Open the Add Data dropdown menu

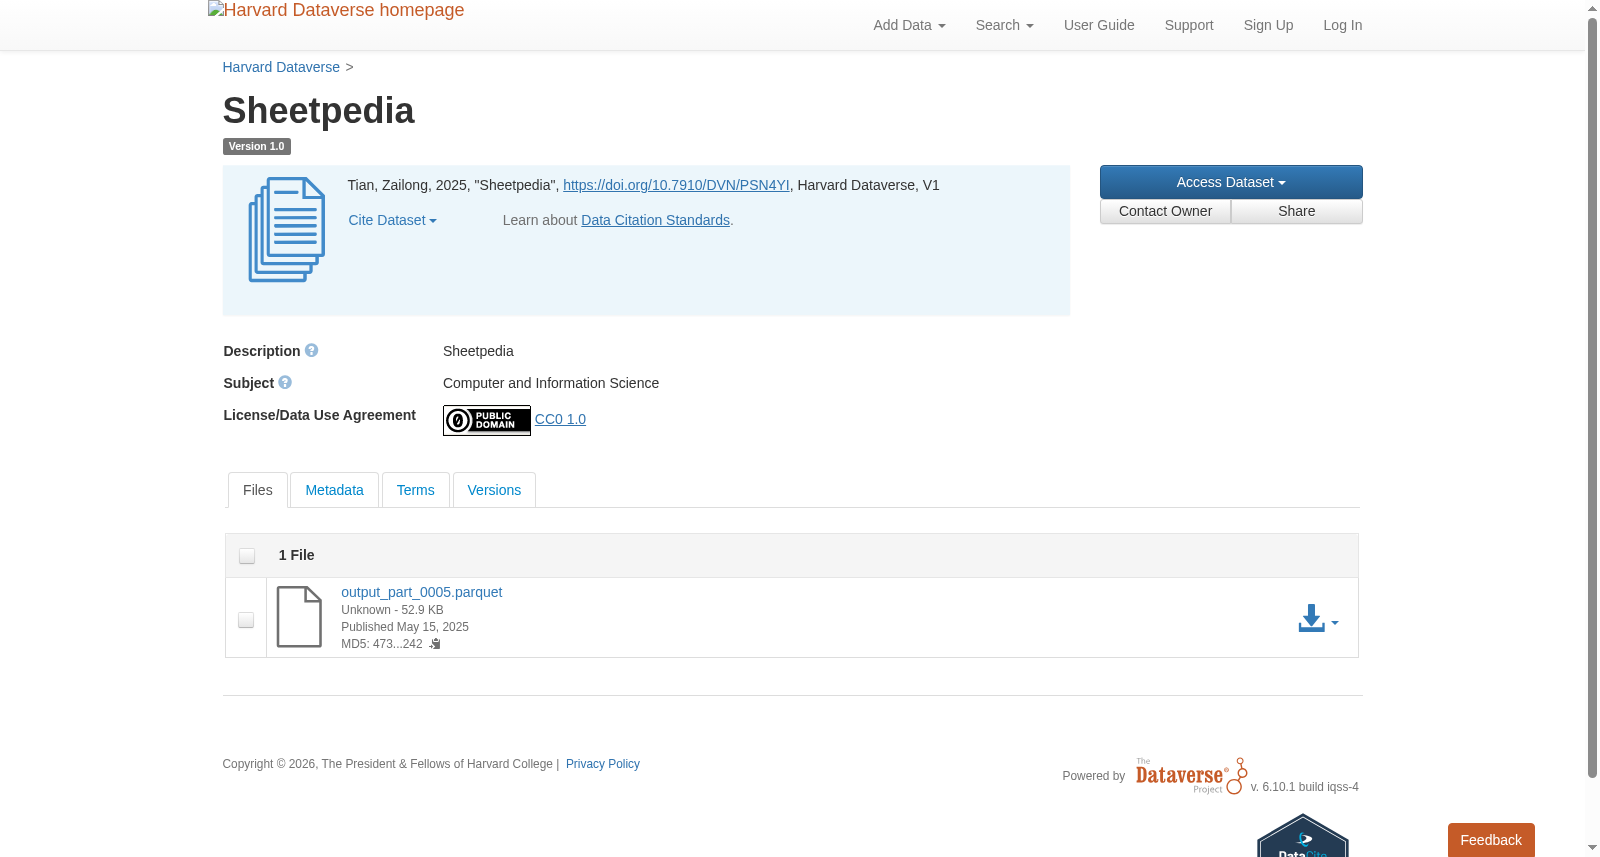tap(909, 25)
